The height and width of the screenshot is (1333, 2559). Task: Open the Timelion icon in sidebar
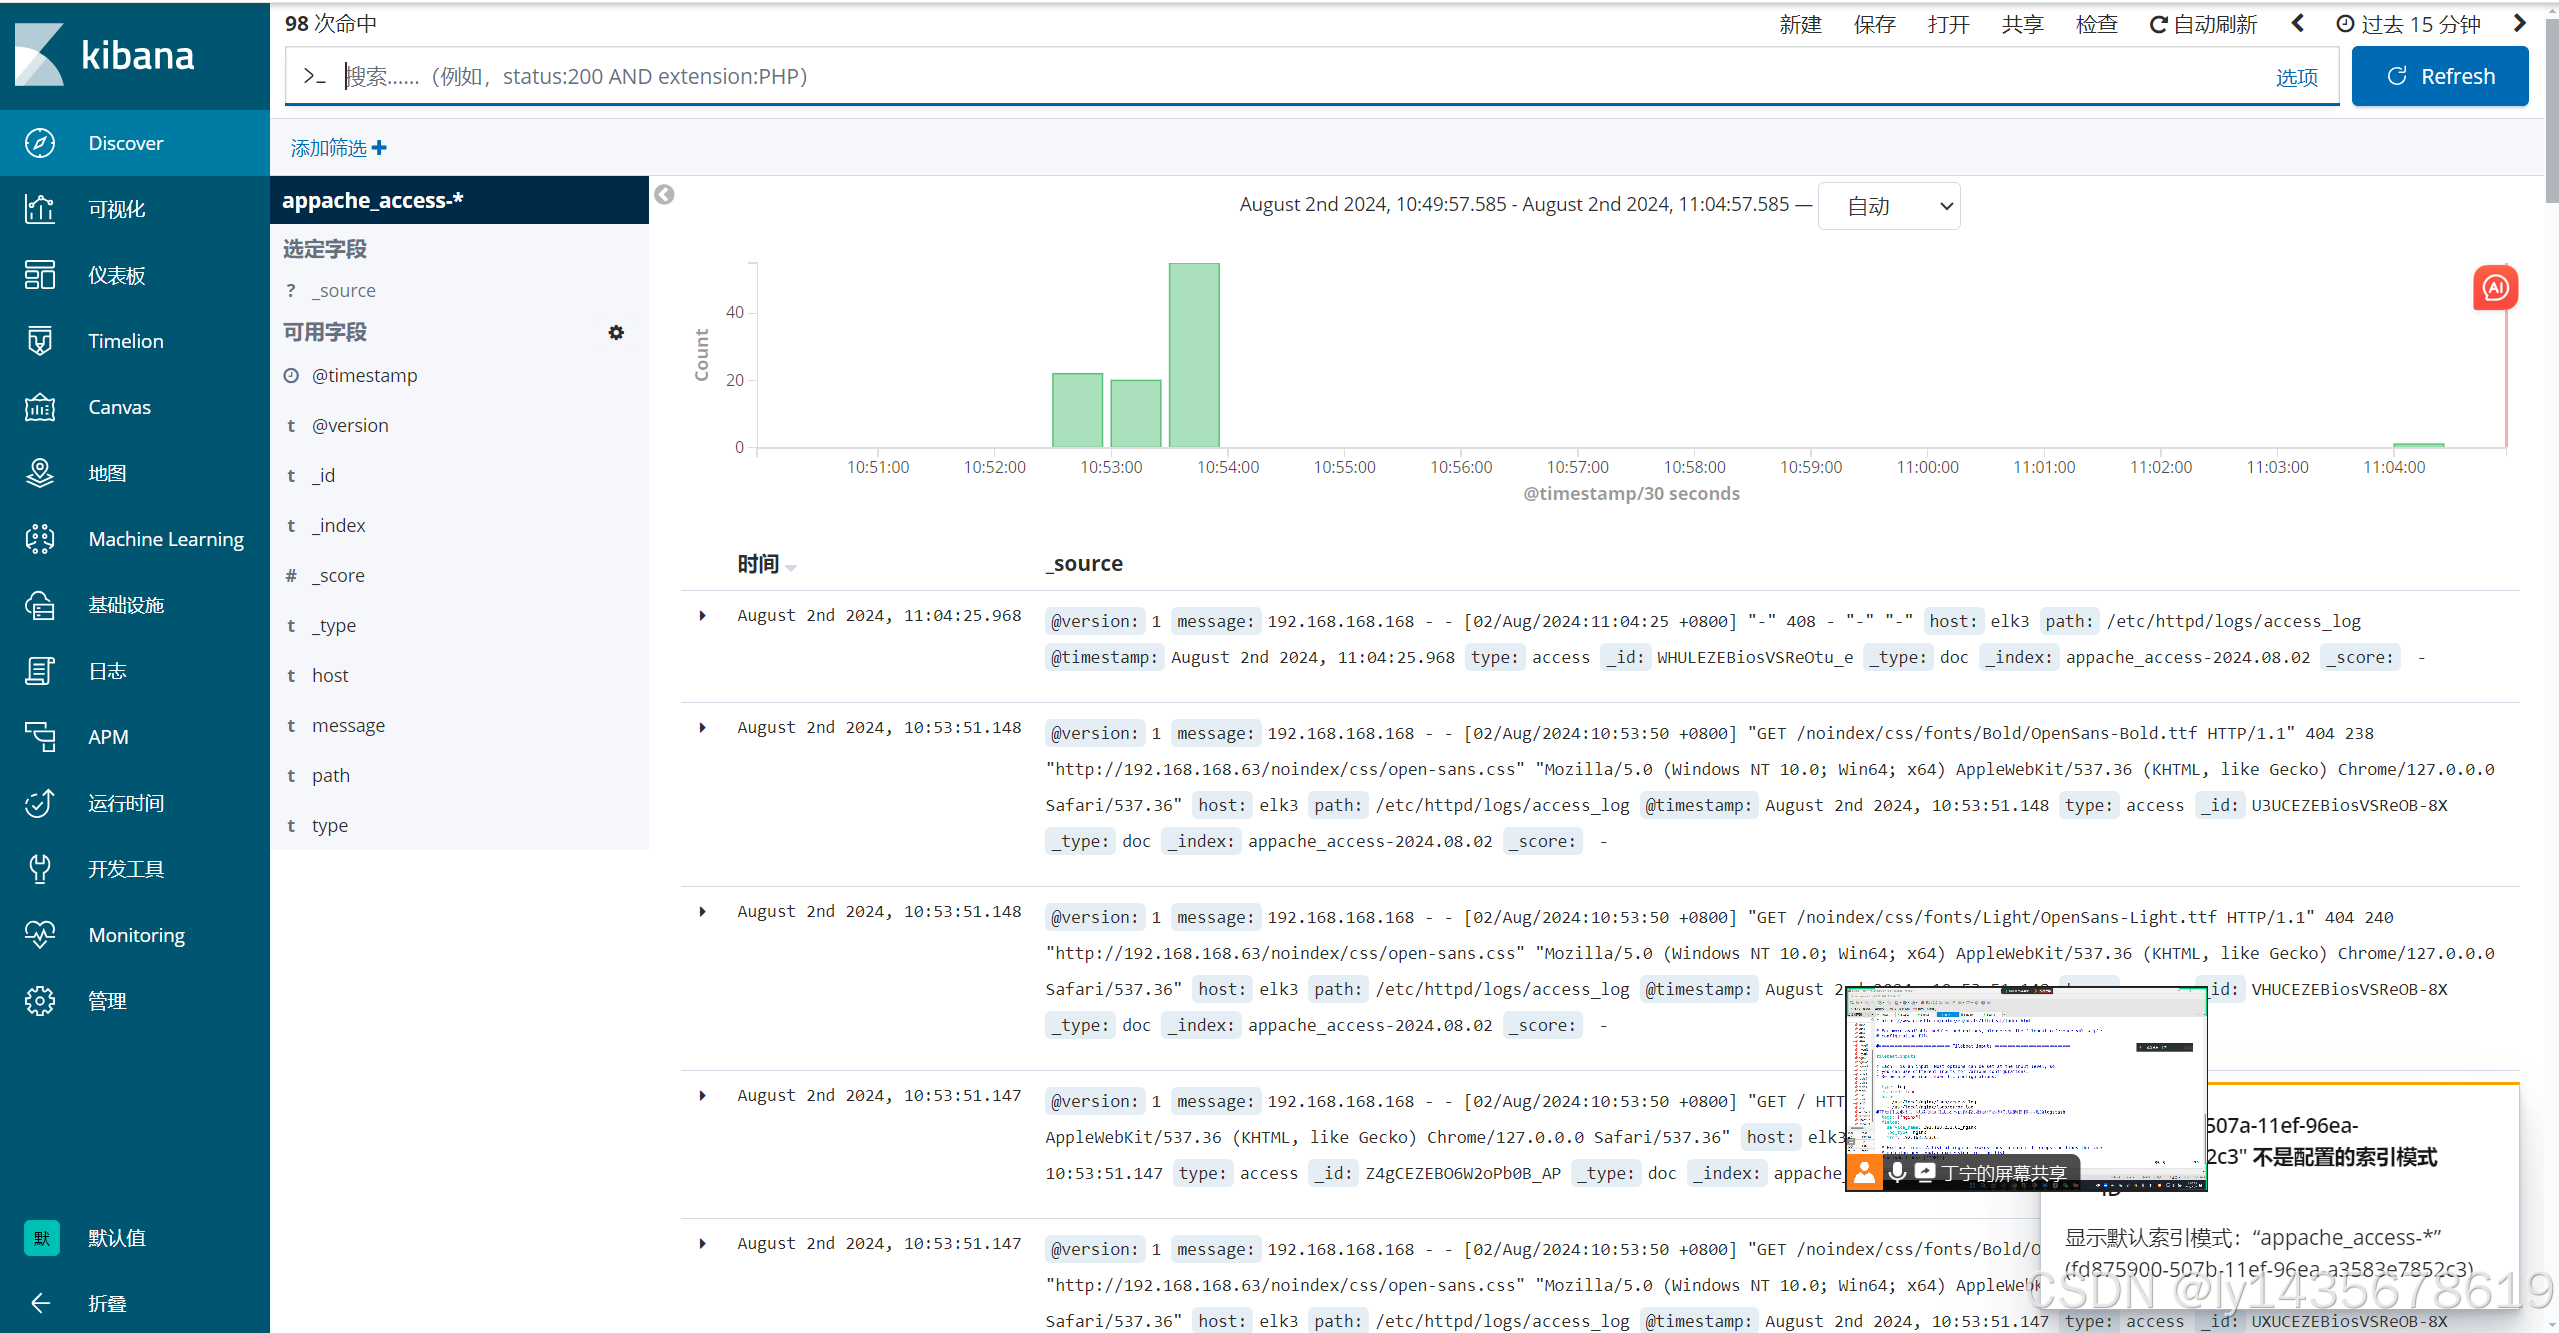pos(40,341)
